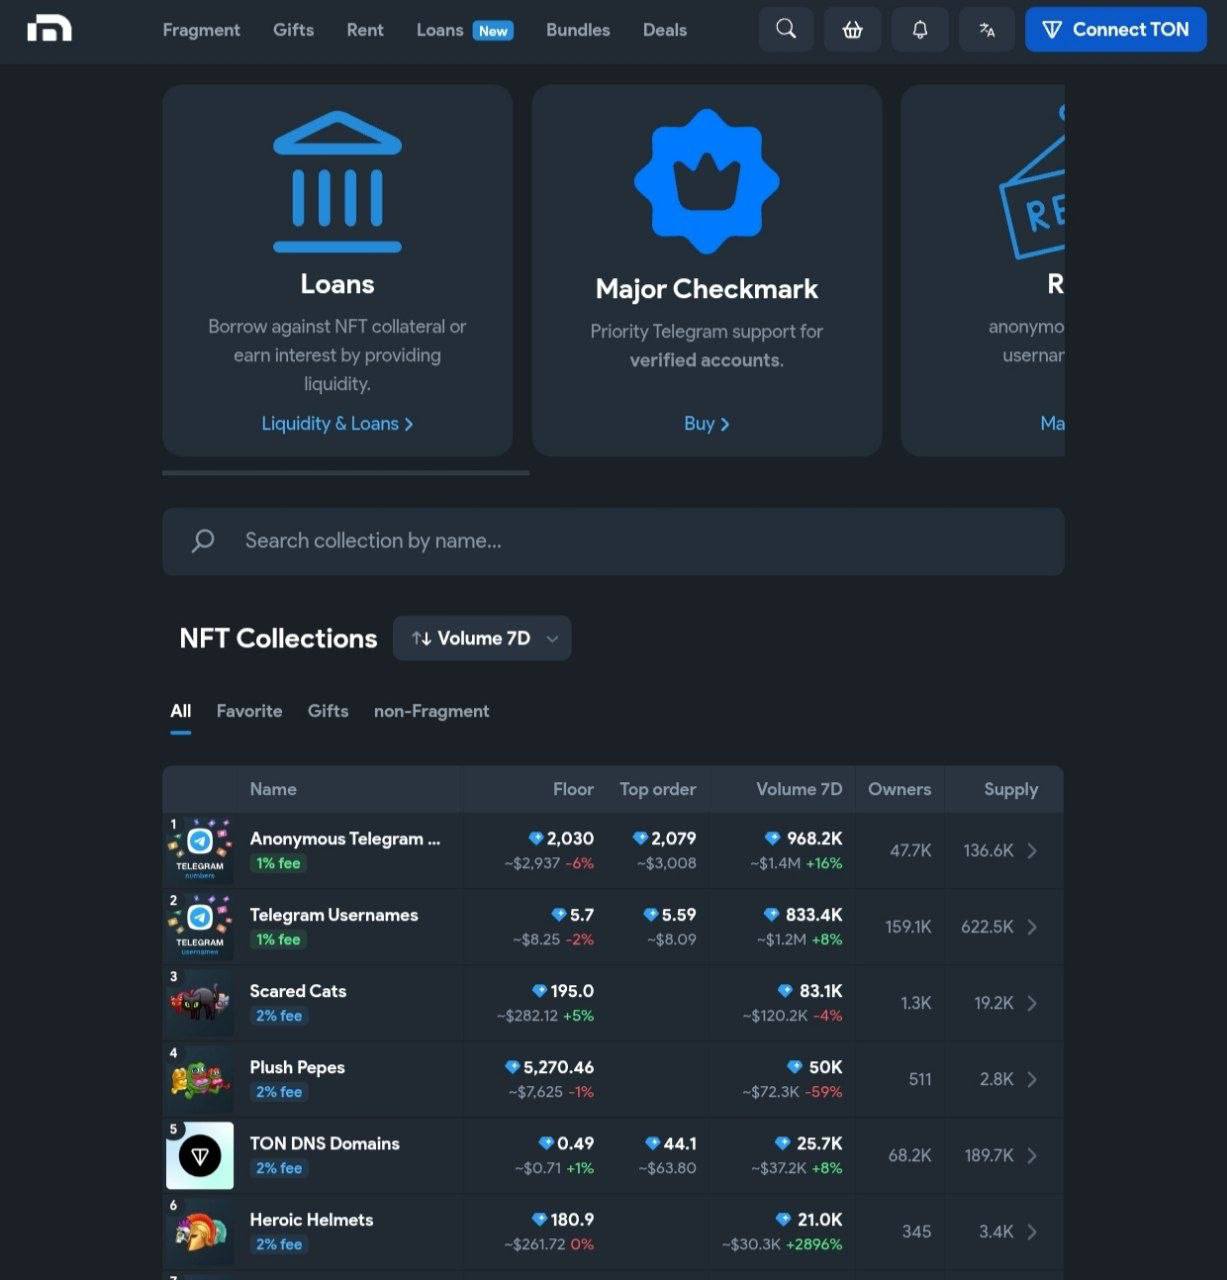Open the Gifts nav item in the header
The height and width of the screenshot is (1280, 1227).
point(293,30)
